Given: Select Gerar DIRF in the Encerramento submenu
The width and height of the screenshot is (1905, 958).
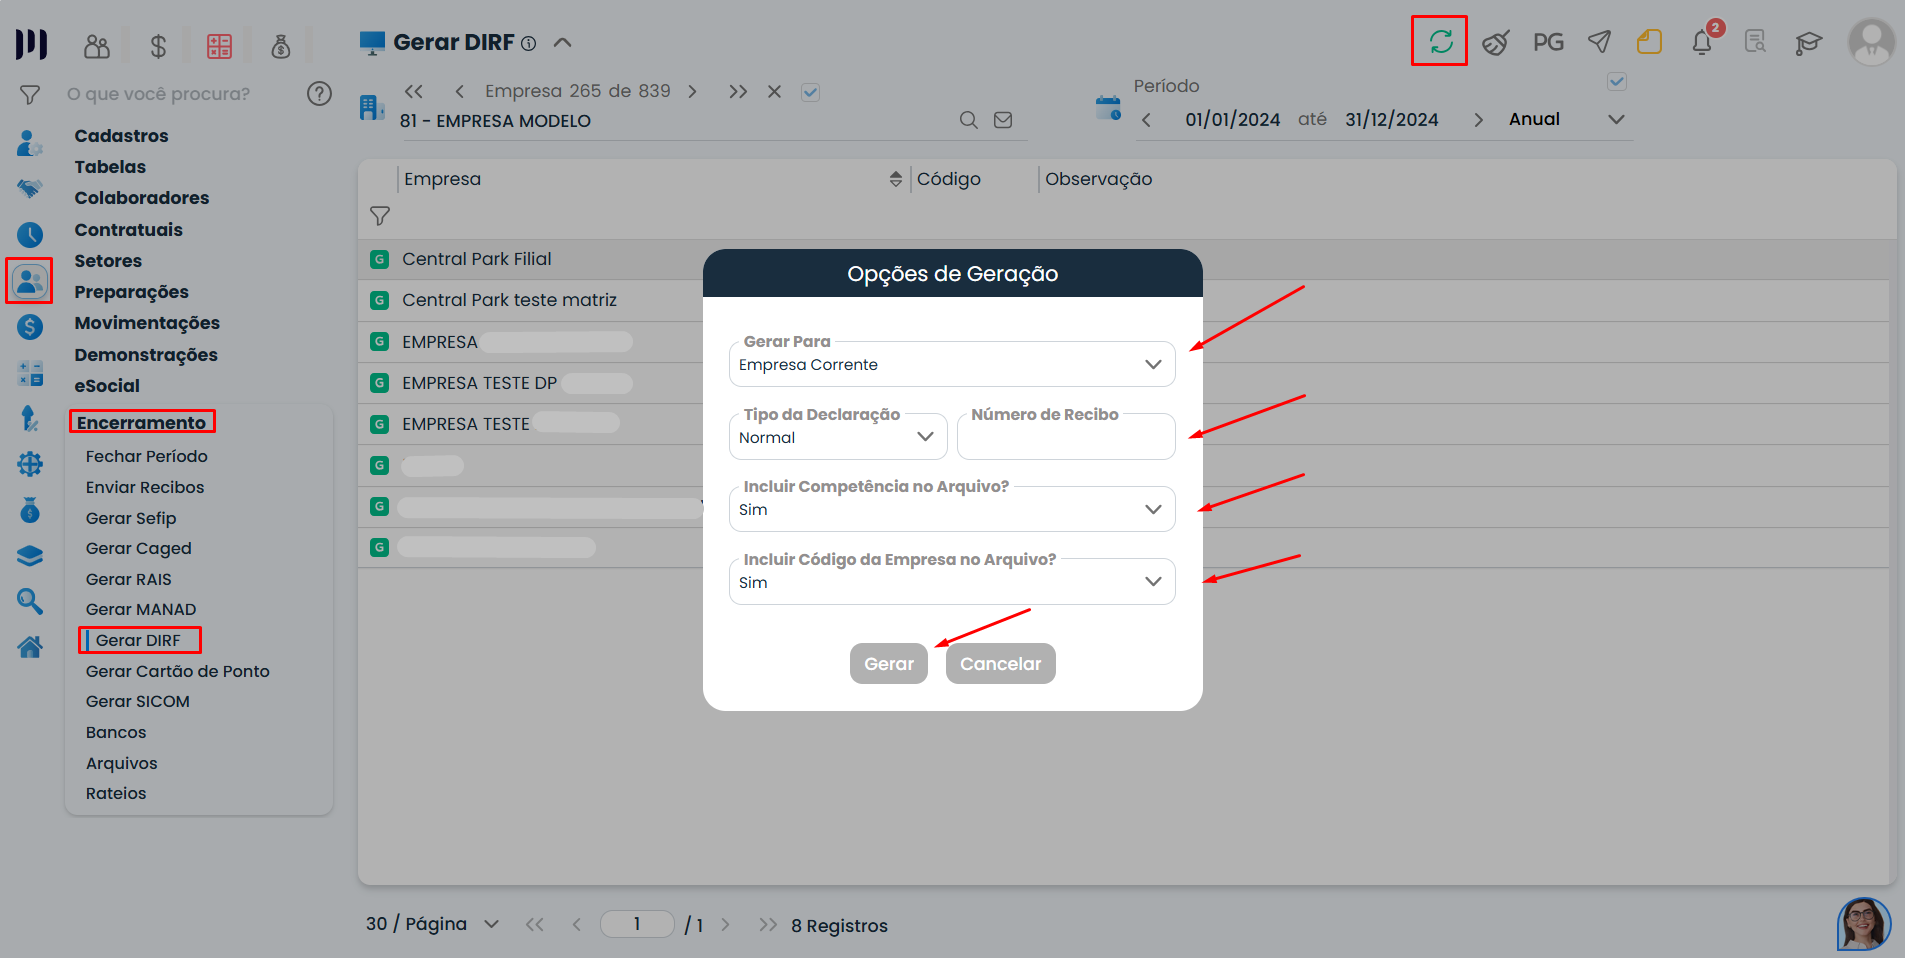Looking at the screenshot, I should point(138,640).
